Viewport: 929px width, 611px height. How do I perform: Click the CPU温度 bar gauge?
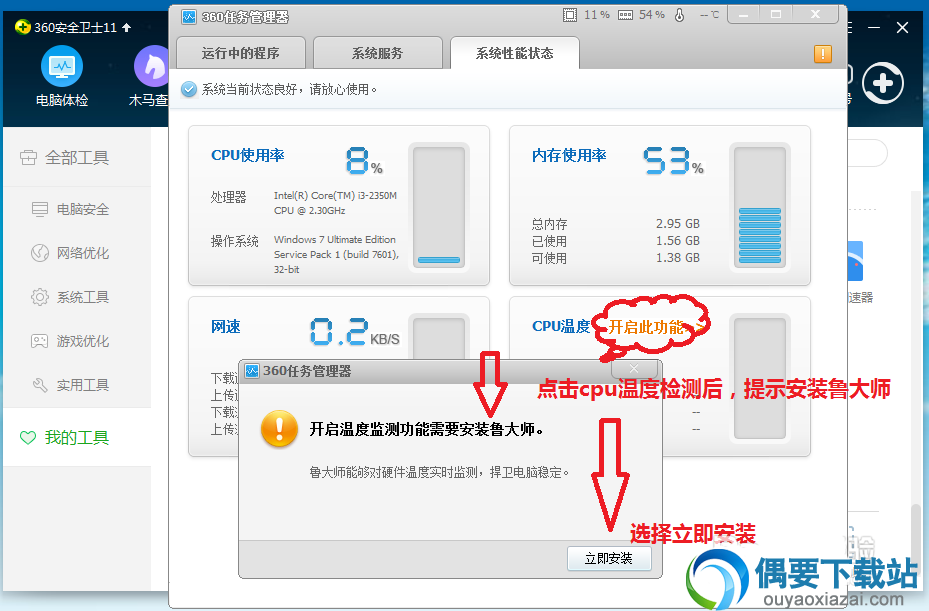(x=760, y=378)
